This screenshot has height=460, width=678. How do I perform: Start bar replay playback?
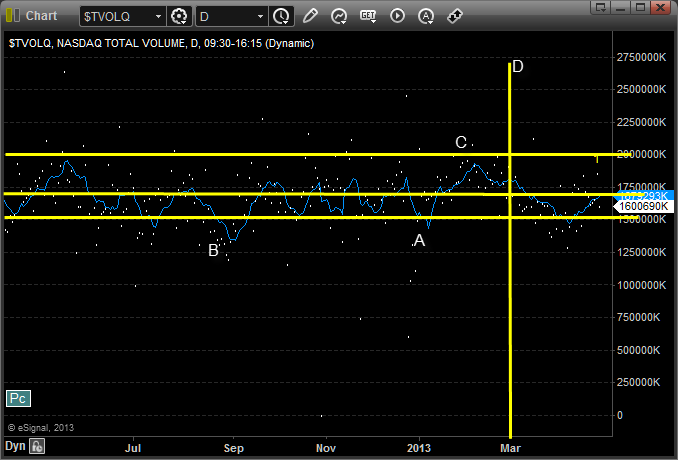coord(397,16)
